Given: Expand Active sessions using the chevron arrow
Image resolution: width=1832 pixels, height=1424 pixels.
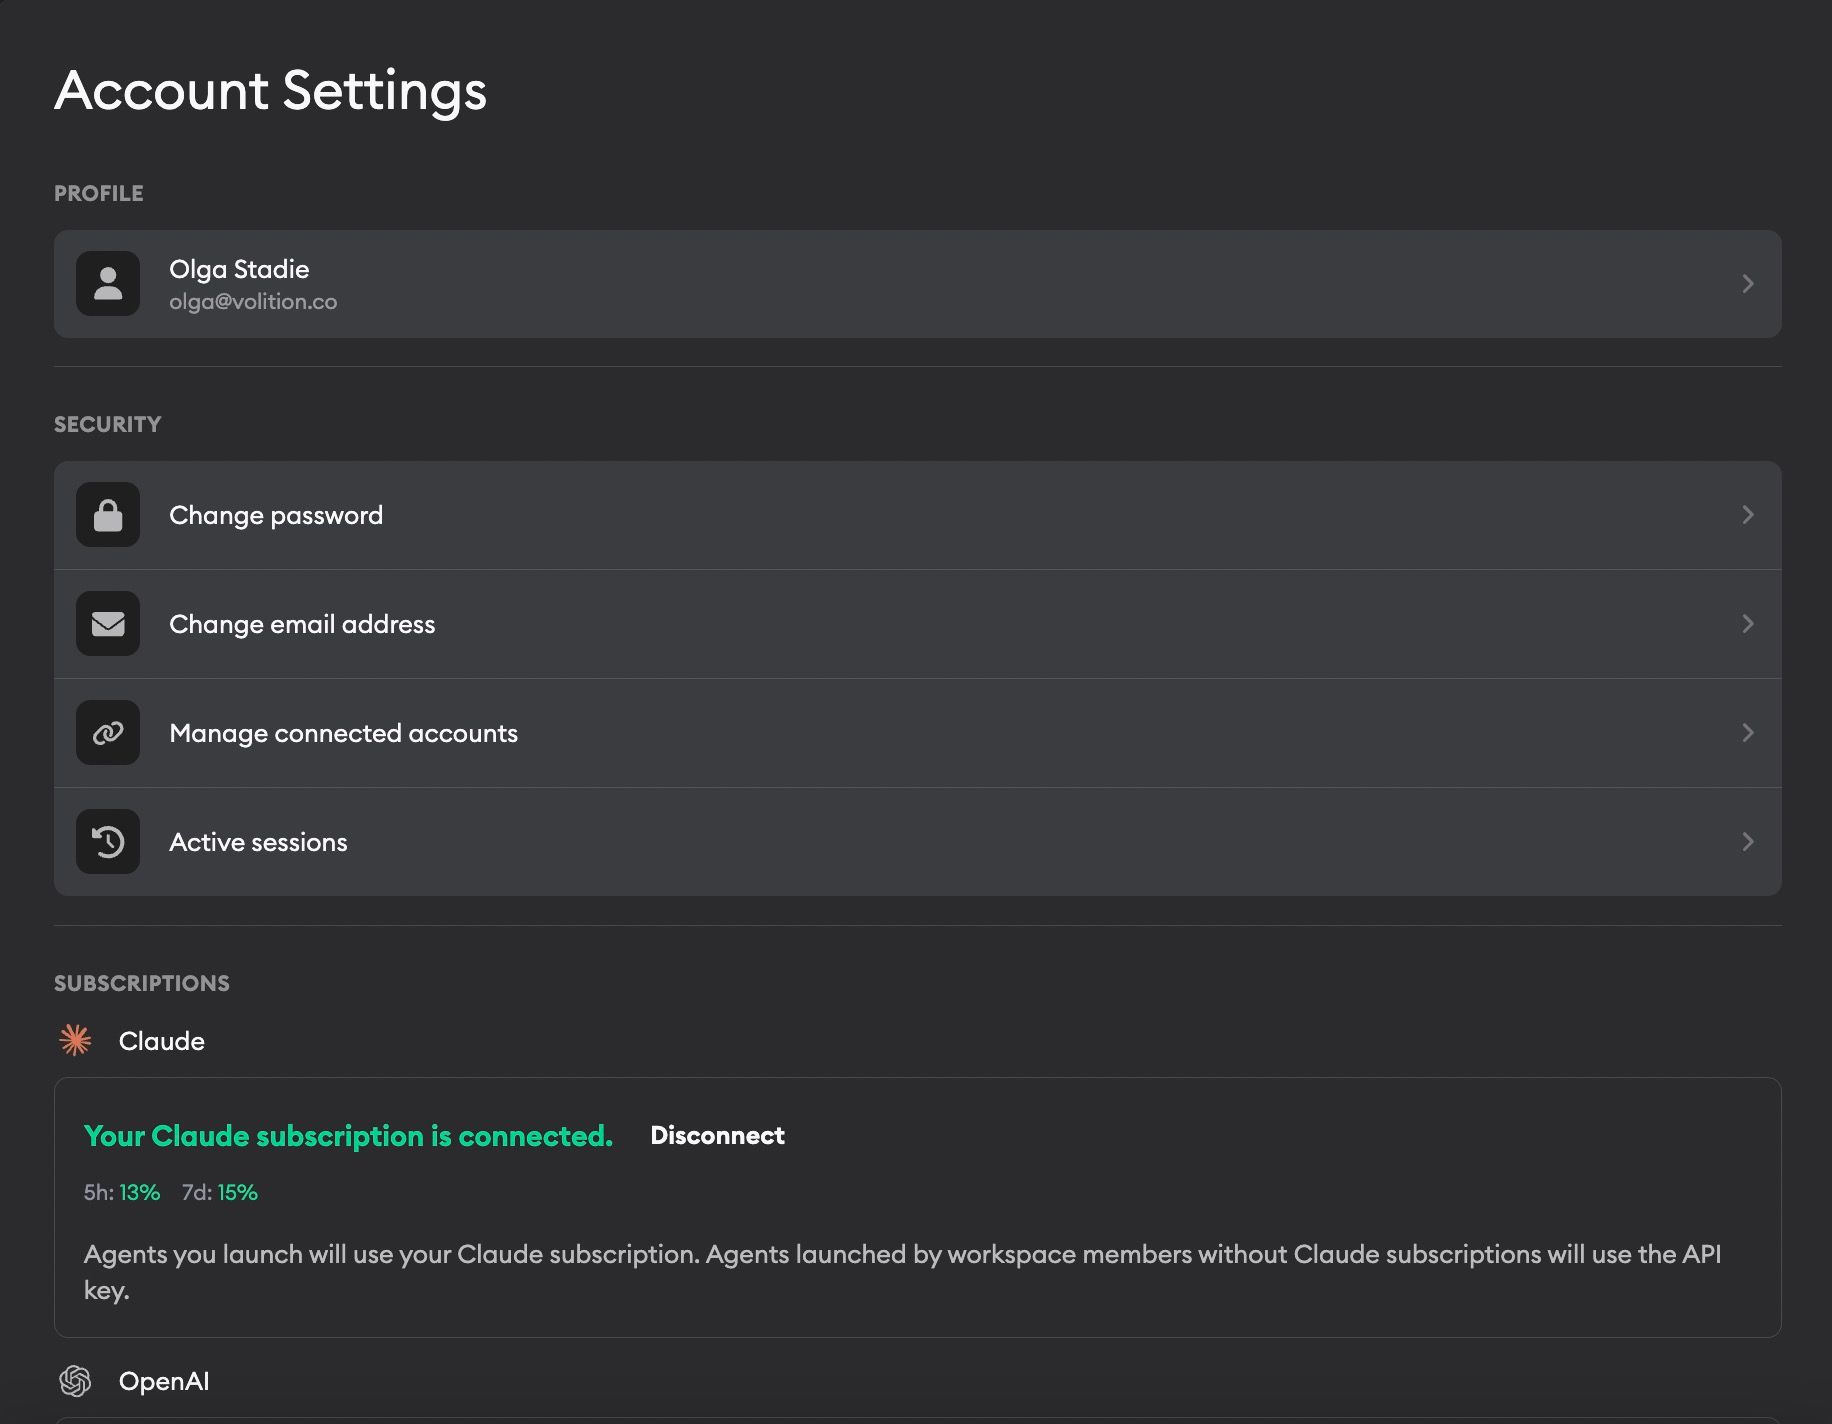Looking at the screenshot, I should pos(1748,841).
